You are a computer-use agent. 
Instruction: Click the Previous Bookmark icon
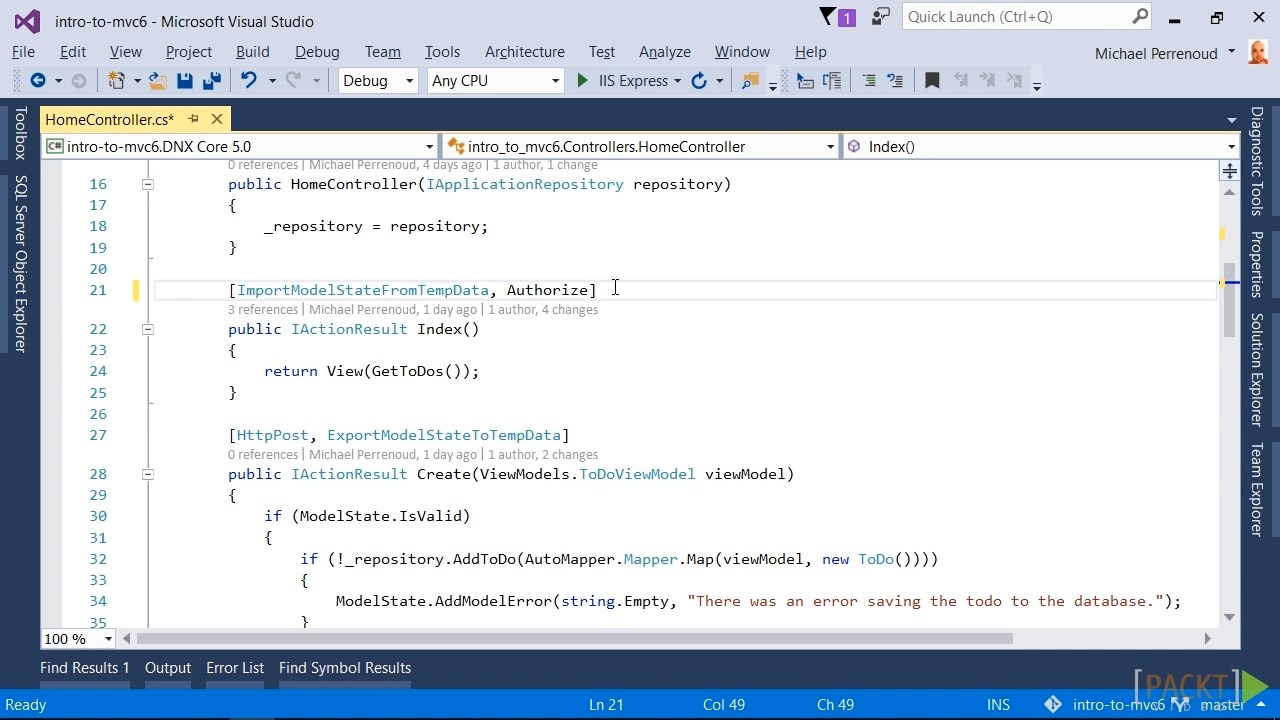pos(960,81)
